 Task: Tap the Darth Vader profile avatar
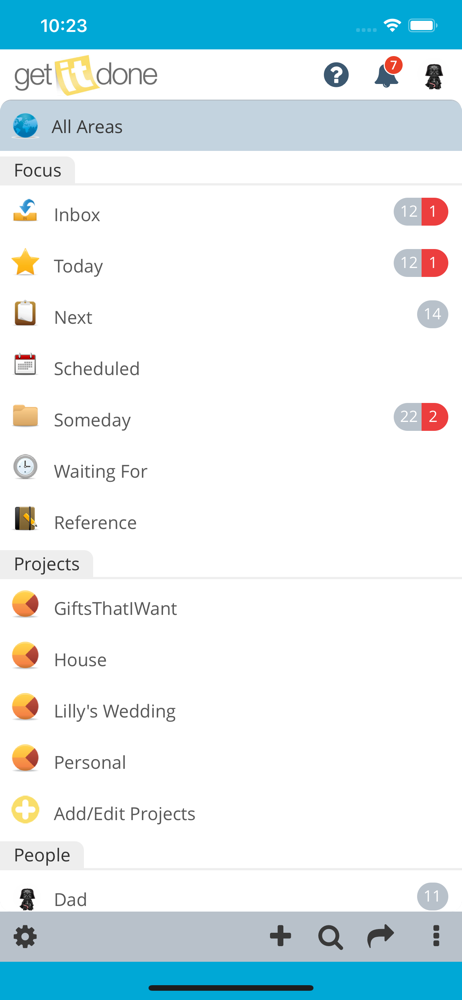pos(435,76)
